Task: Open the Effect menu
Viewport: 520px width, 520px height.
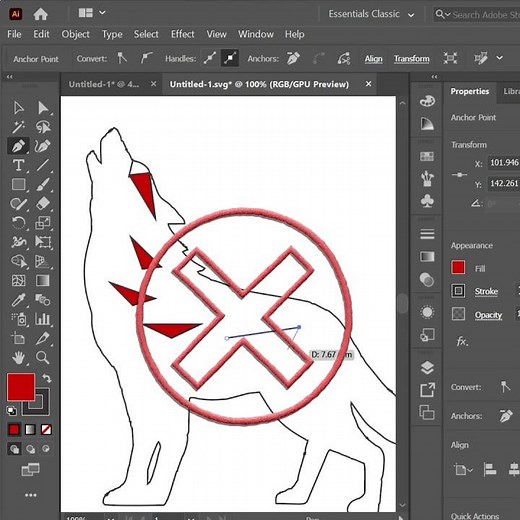Action: (182, 34)
